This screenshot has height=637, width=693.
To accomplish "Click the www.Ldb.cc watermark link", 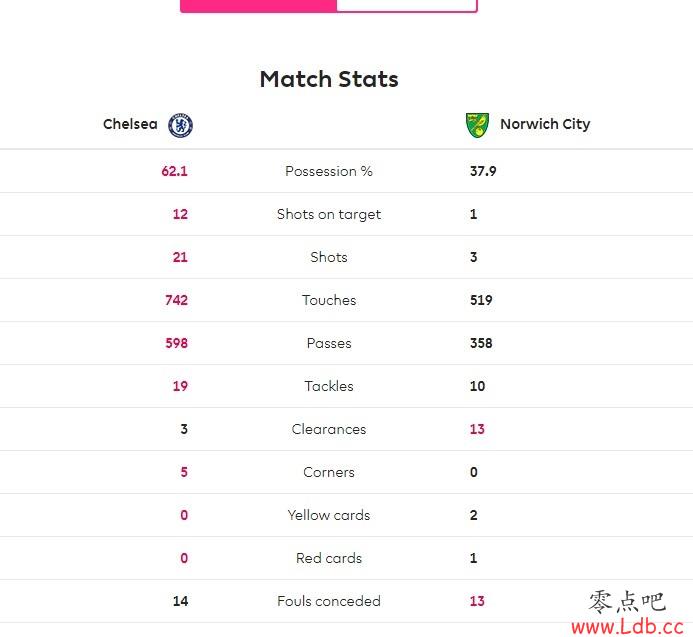I will 628,626.
